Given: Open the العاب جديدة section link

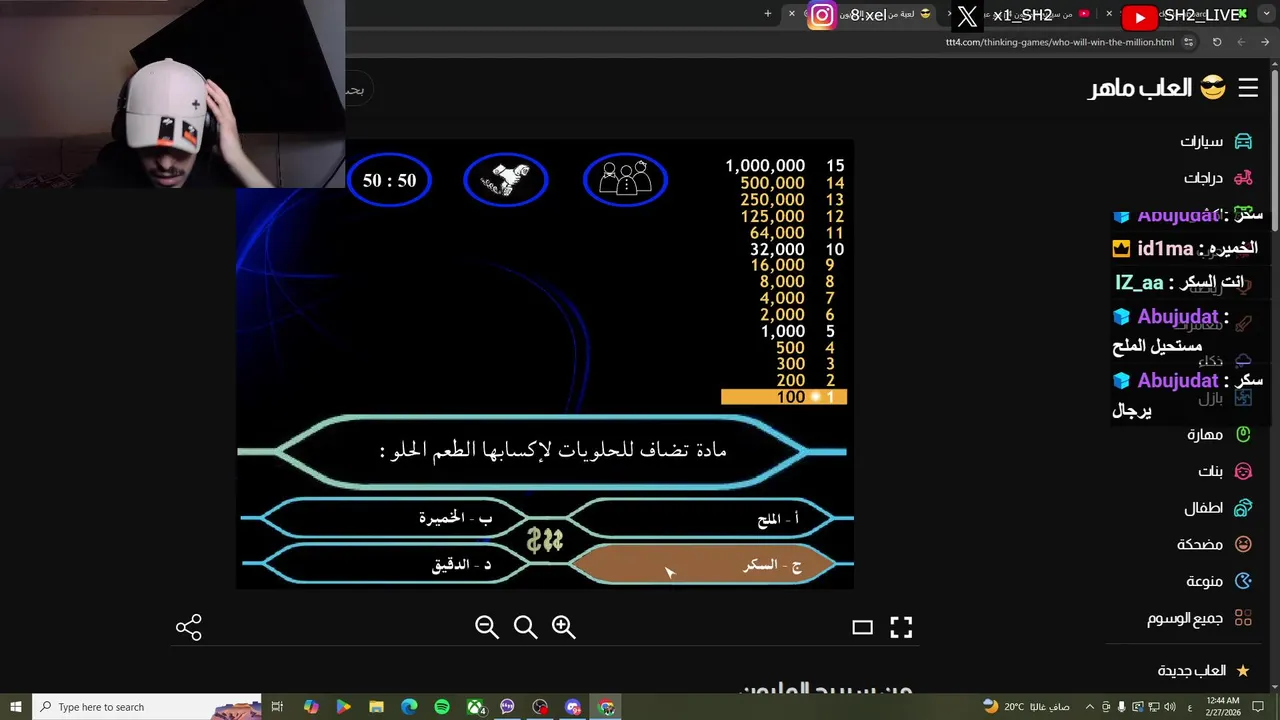Looking at the screenshot, I should point(1191,671).
